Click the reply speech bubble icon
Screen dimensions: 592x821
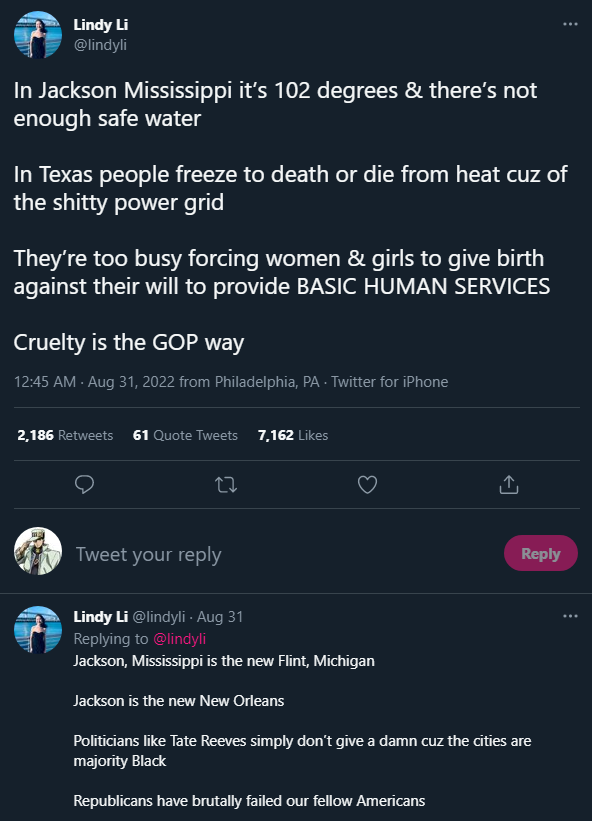[84, 484]
